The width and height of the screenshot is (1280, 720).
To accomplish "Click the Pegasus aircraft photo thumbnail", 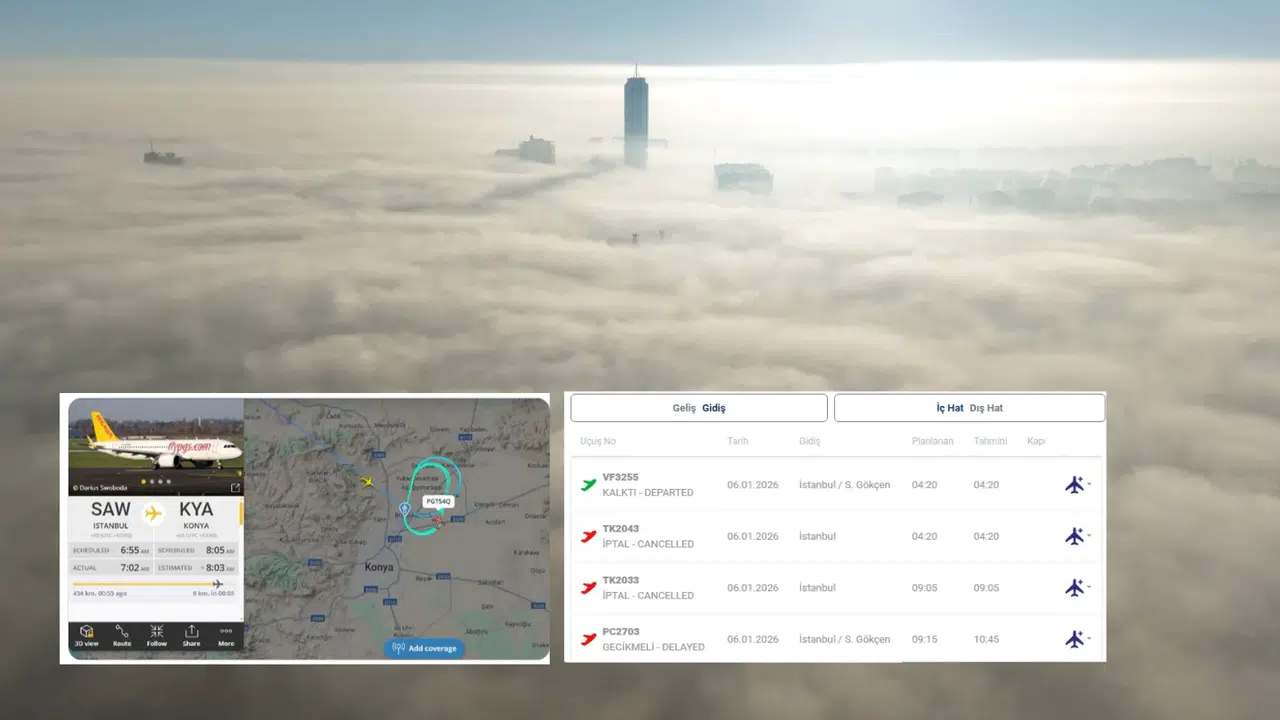I will [155, 440].
